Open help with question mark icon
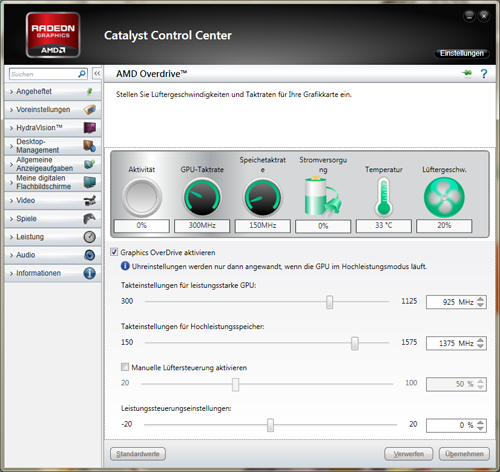 [x=484, y=74]
